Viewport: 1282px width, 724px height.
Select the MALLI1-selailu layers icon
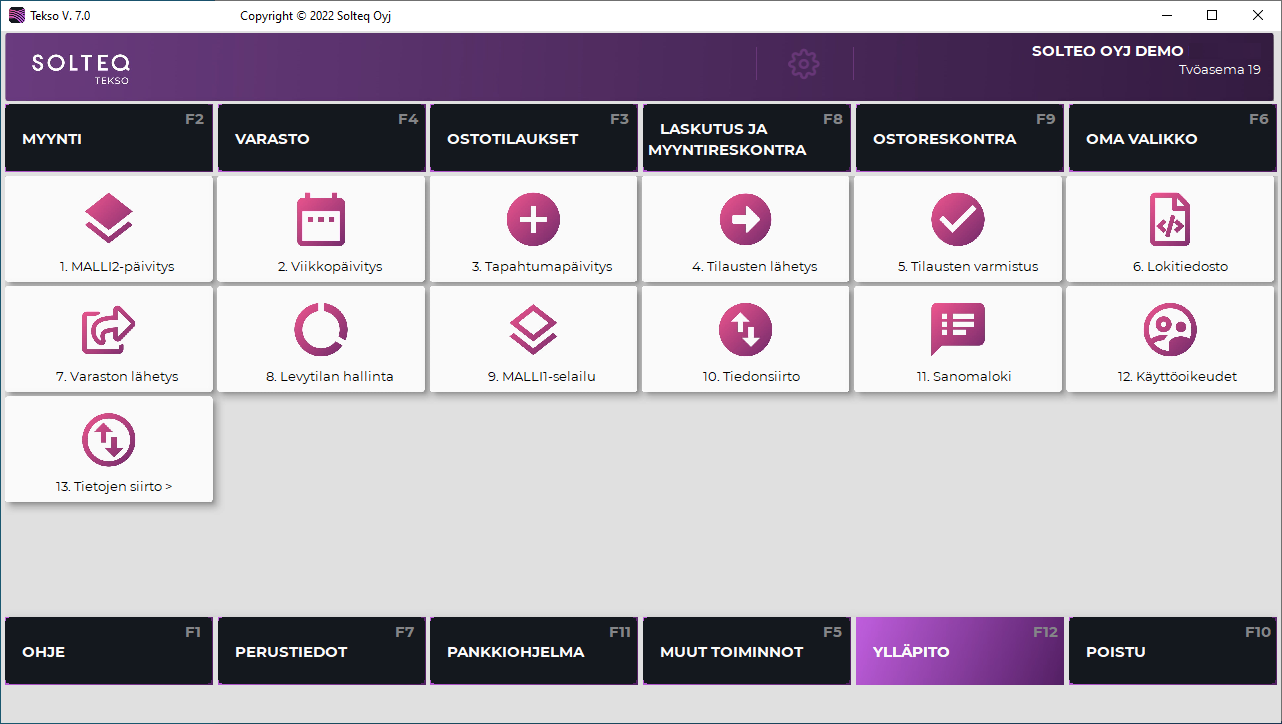pos(533,330)
